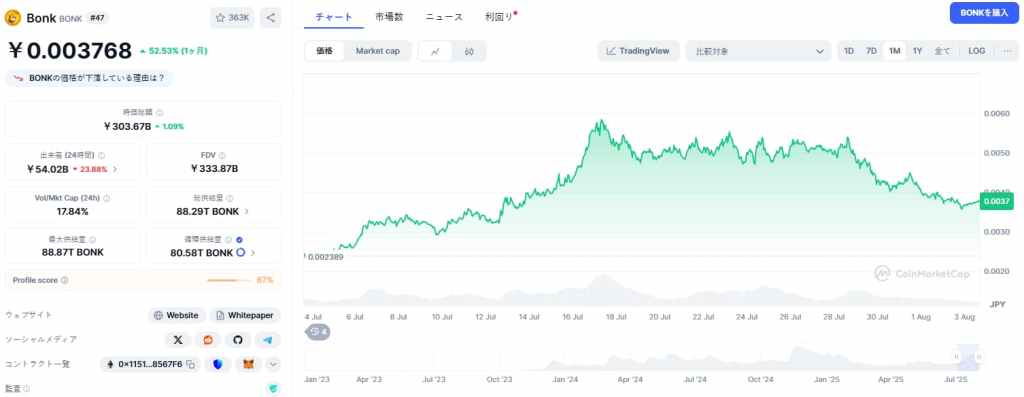Image resolution: width=1024 pixels, height=397 pixels.
Task: Open the チャート tab
Action: (x=334, y=17)
